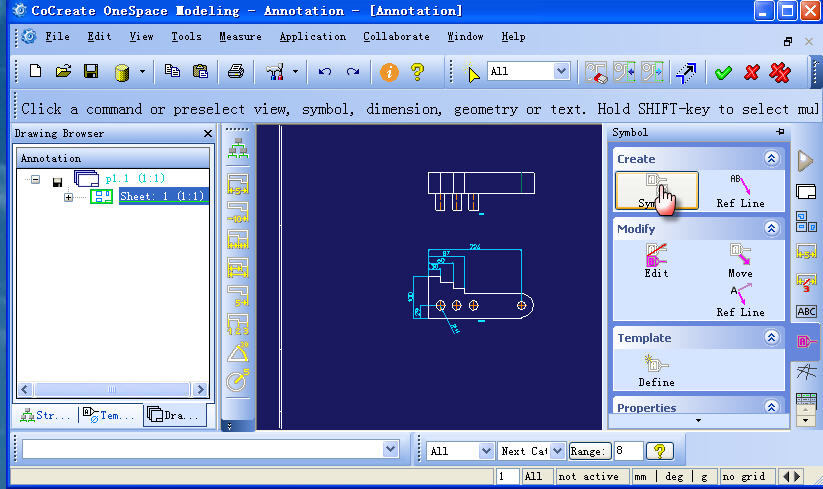This screenshot has width=823, height=489.
Task: Pin the Symbol panel with pushpin icon
Action: (x=780, y=132)
